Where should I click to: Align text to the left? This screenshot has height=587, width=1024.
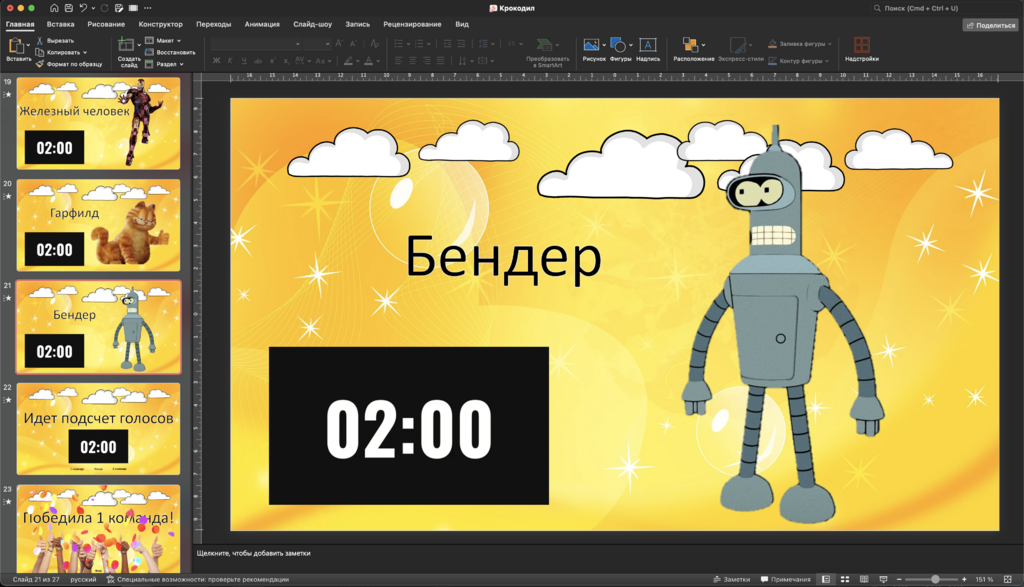point(398,61)
